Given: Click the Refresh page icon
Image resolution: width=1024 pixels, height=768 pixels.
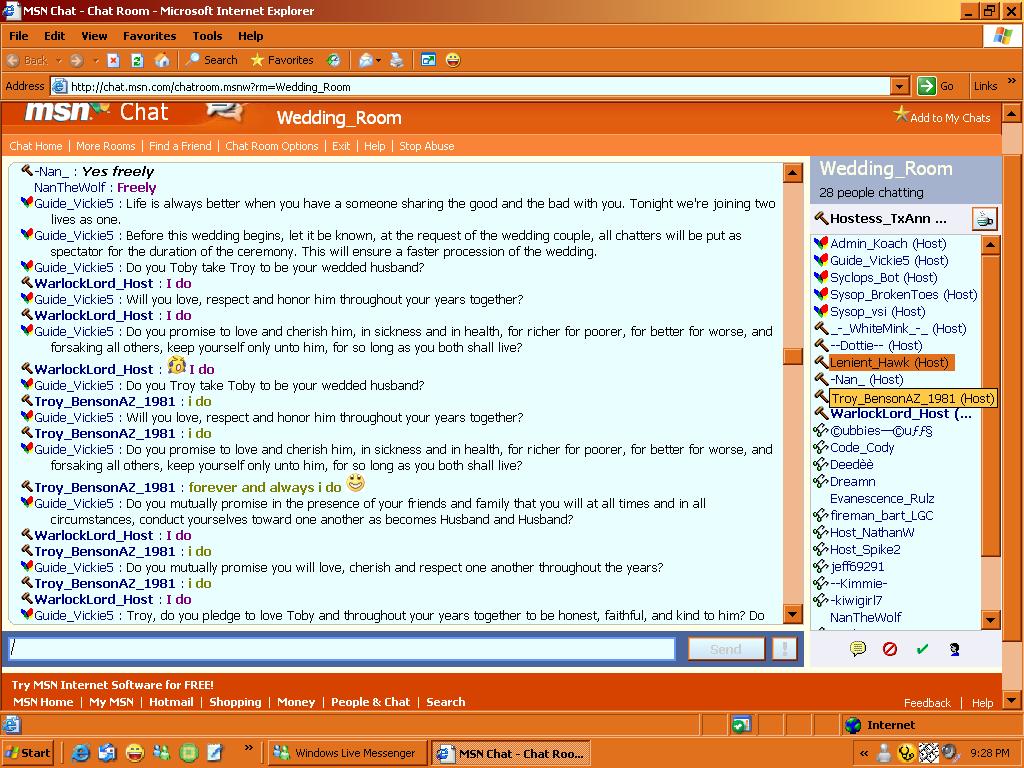Looking at the screenshot, I should [137, 60].
